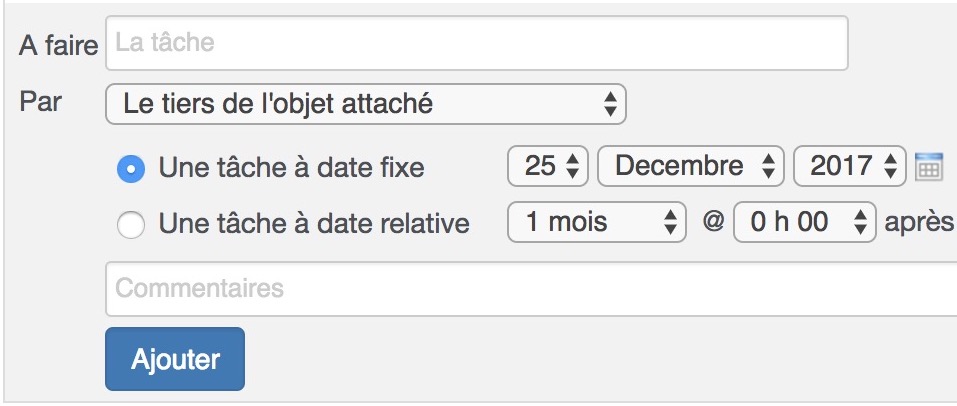Select 'Une tâche à date relative' radio button
This screenshot has width=957, height=406.
131,224
